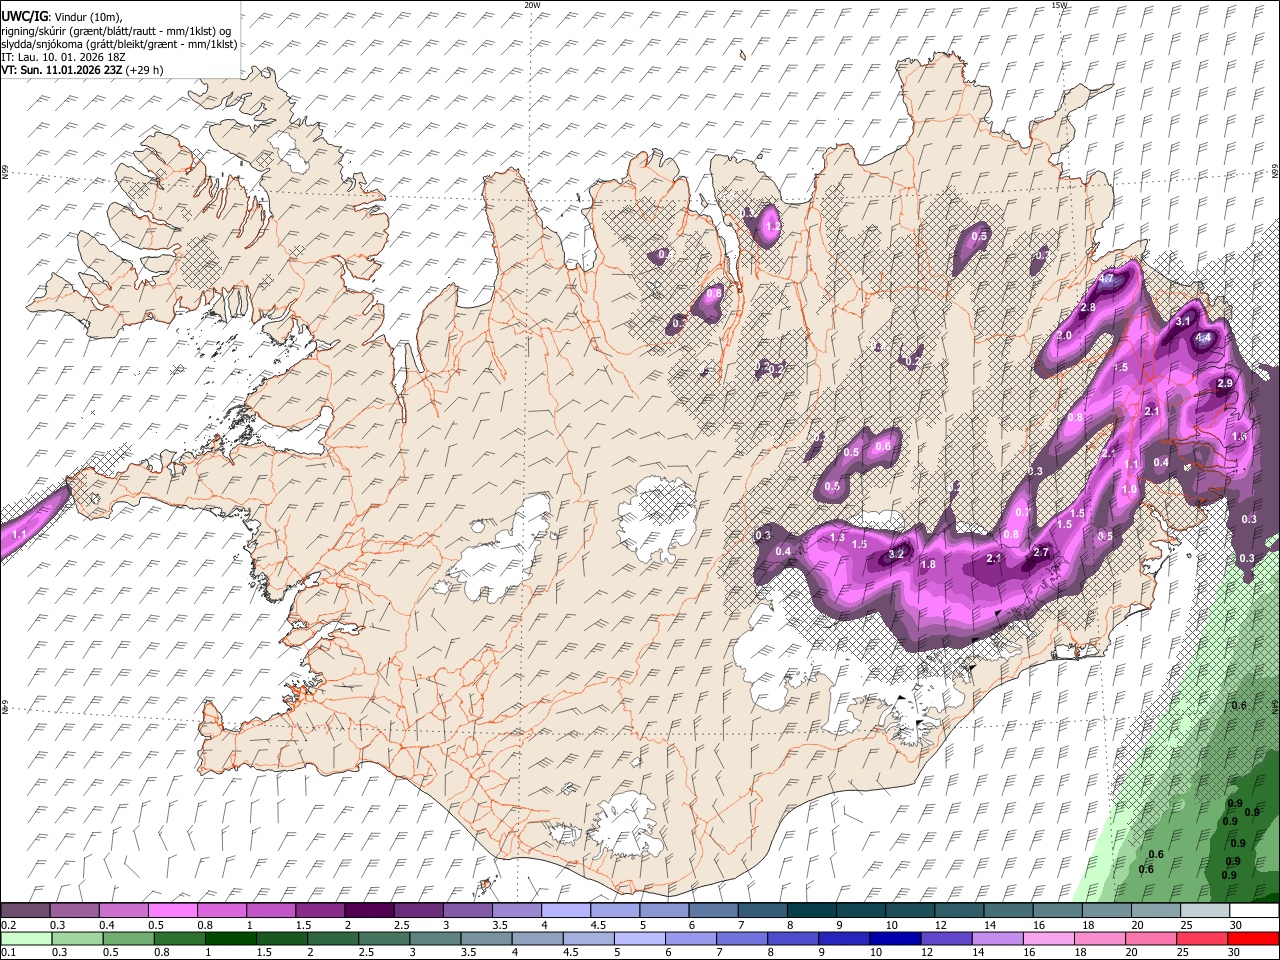1280x960 pixels.
Task: Click the dark purple 2–2.5 snow legend swatch
Action: click(369, 911)
